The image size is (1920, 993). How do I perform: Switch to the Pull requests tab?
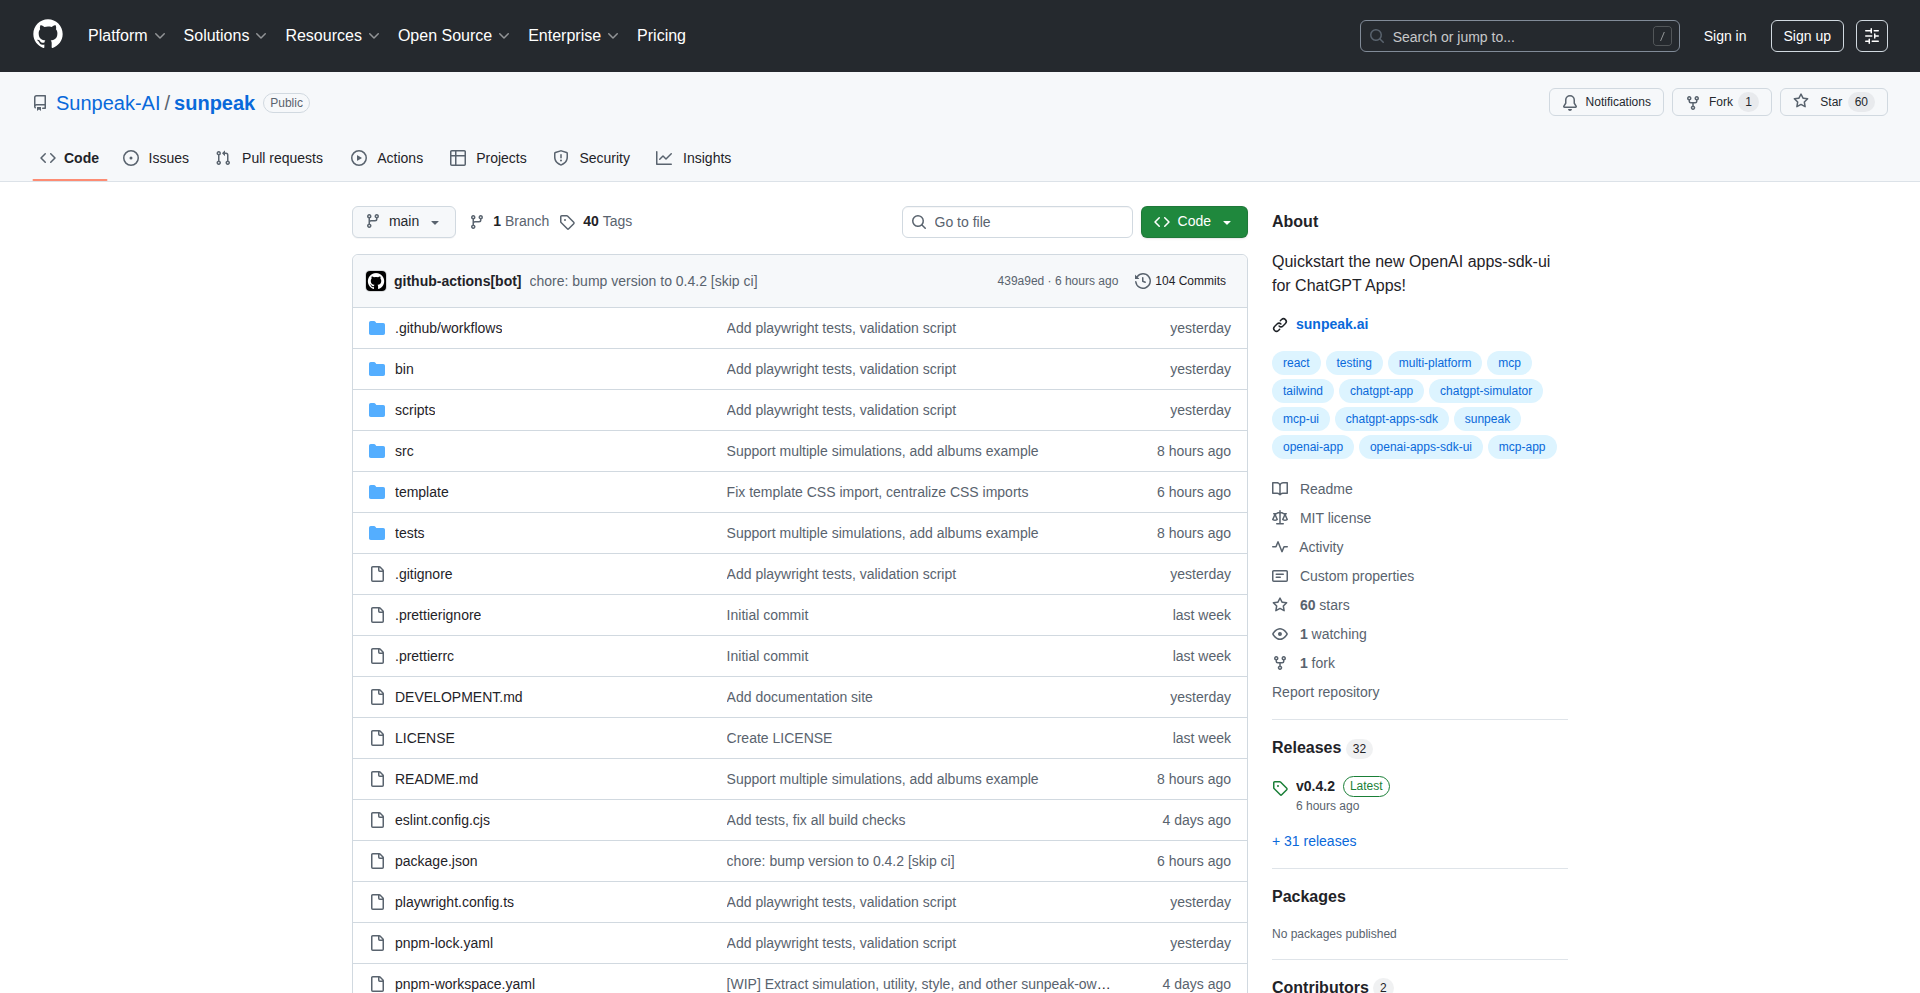(268, 158)
